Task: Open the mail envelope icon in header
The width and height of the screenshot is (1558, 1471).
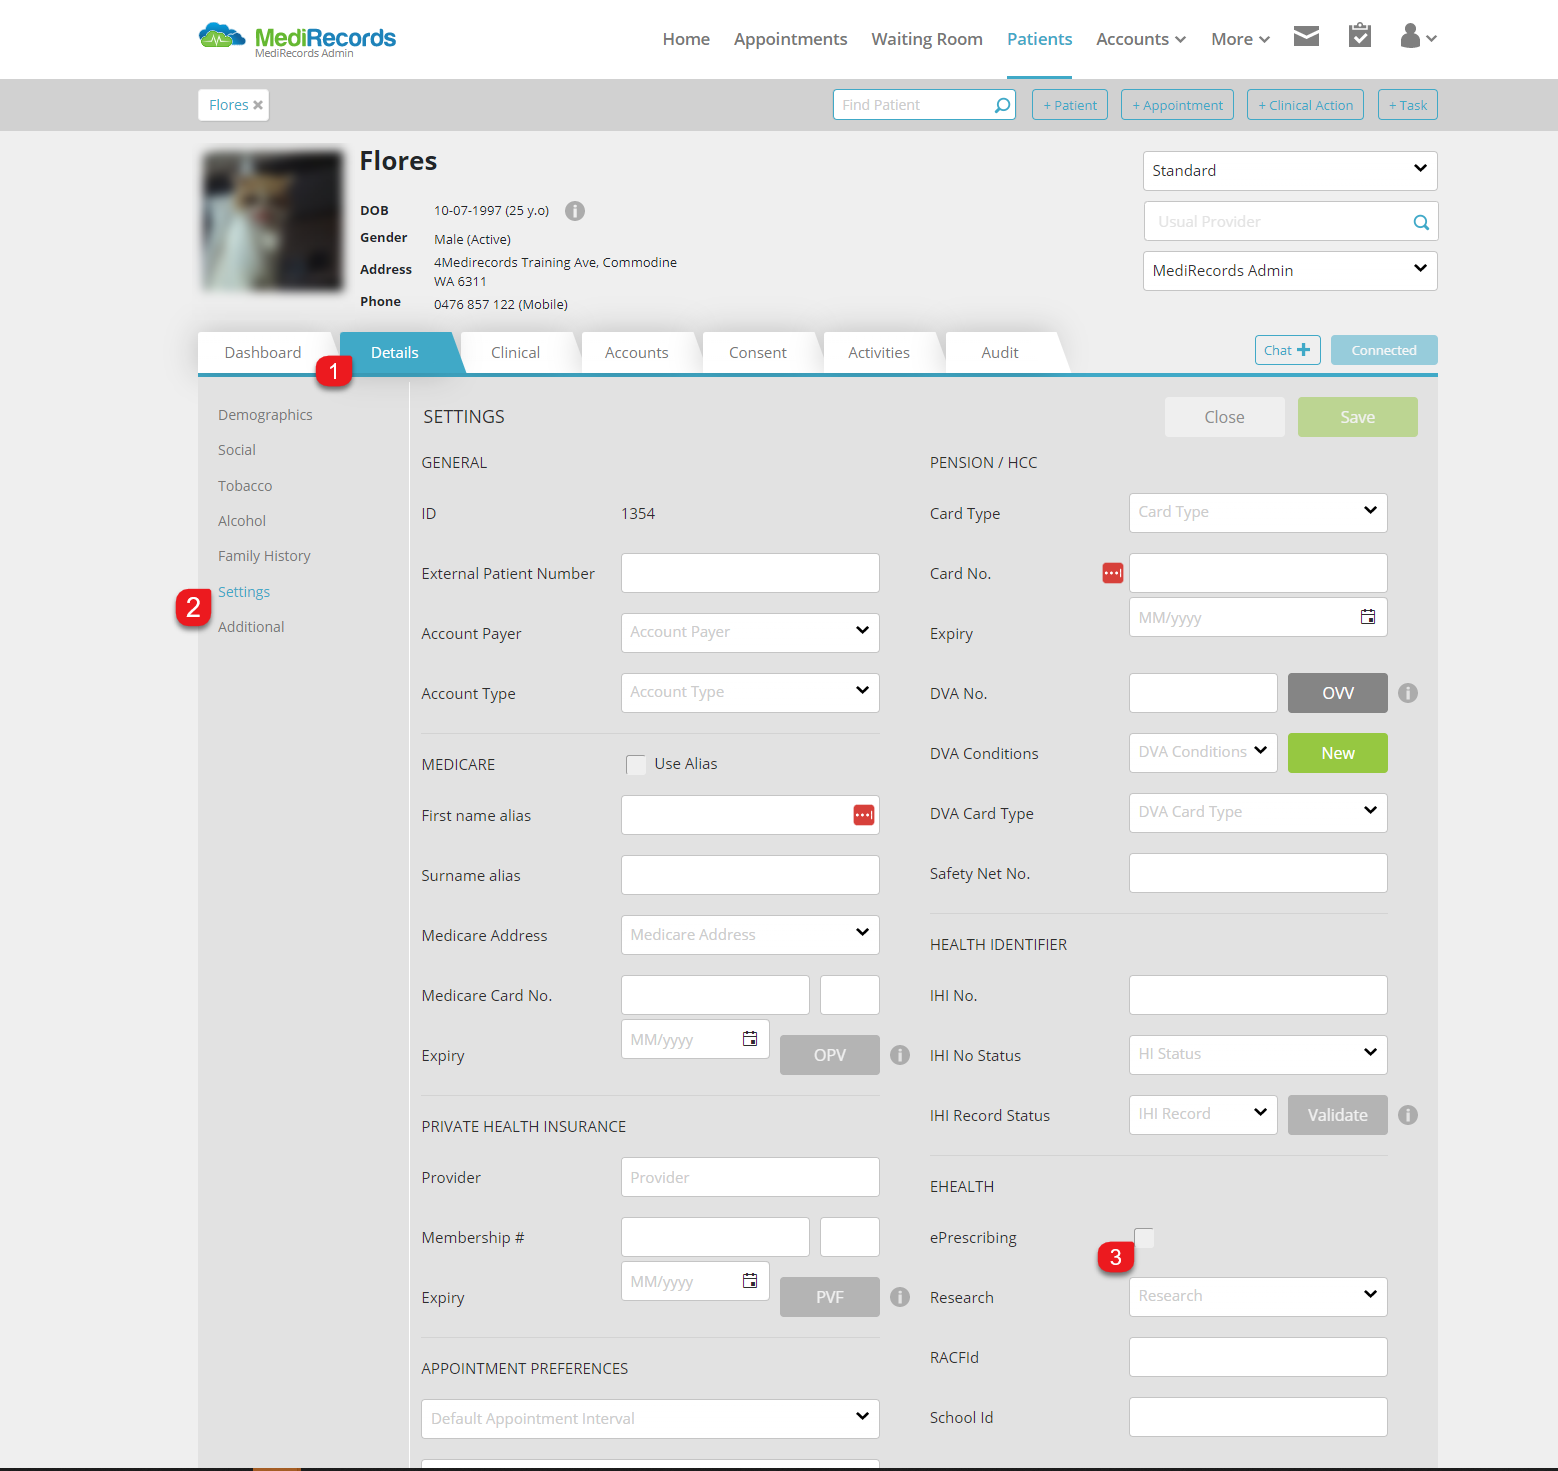Action: tap(1306, 37)
